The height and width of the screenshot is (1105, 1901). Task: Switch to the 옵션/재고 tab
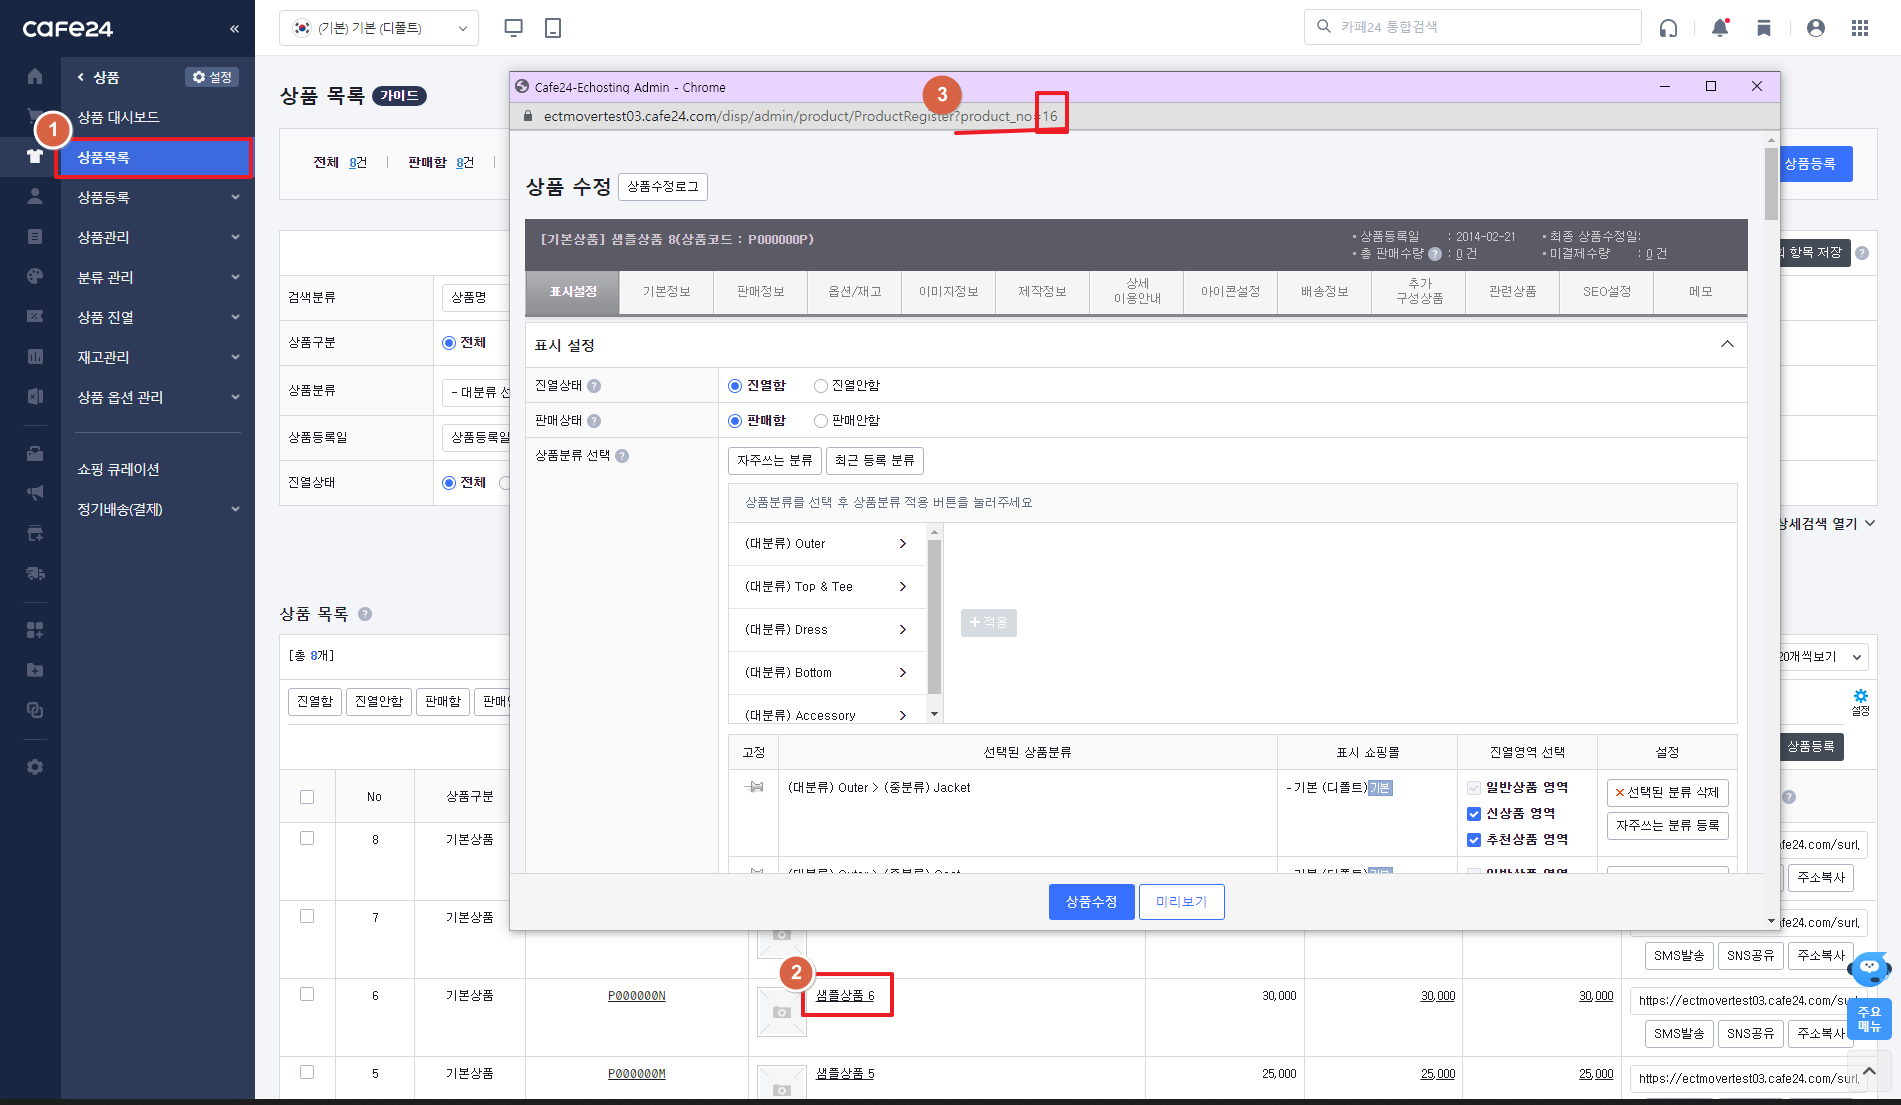pyautogui.click(x=854, y=292)
